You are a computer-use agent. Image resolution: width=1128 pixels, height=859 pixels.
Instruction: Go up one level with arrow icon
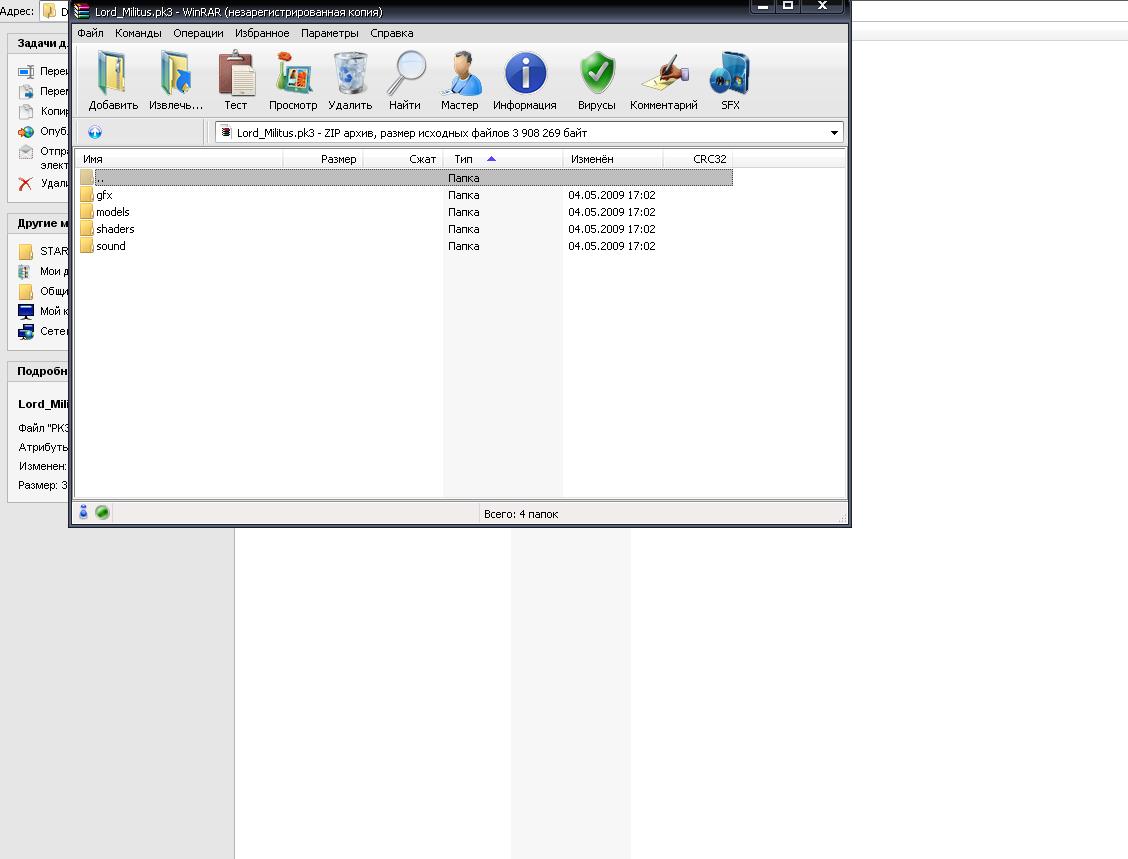(x=95, y=132)
